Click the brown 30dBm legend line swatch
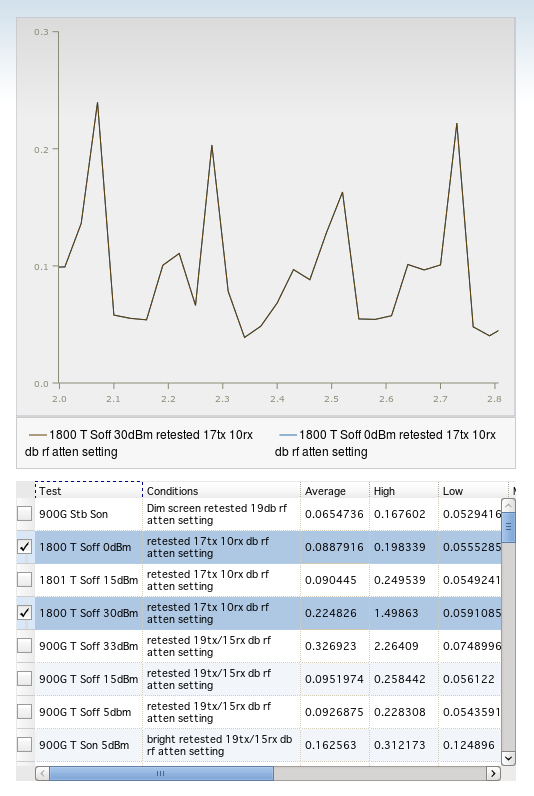Viewport: 534px width, 796px height. point(38,435)
